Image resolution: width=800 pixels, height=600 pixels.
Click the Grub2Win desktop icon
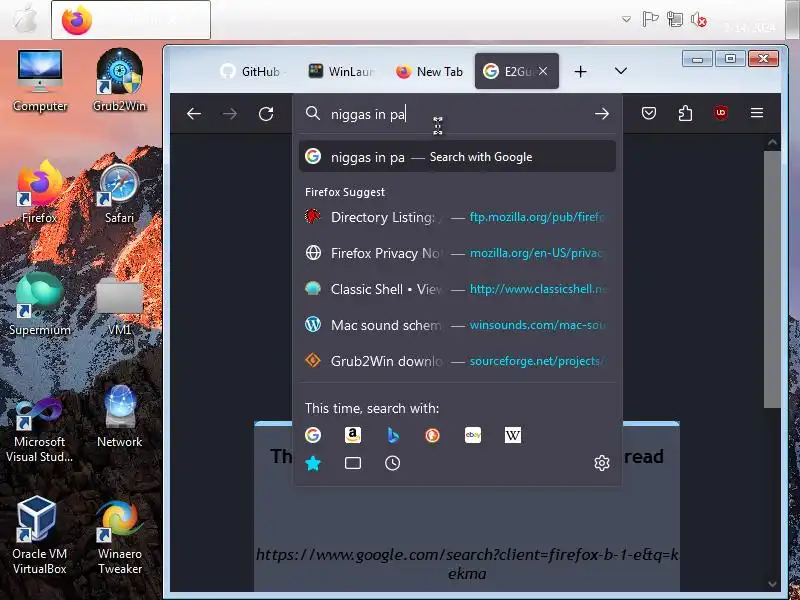click(119, 80)
